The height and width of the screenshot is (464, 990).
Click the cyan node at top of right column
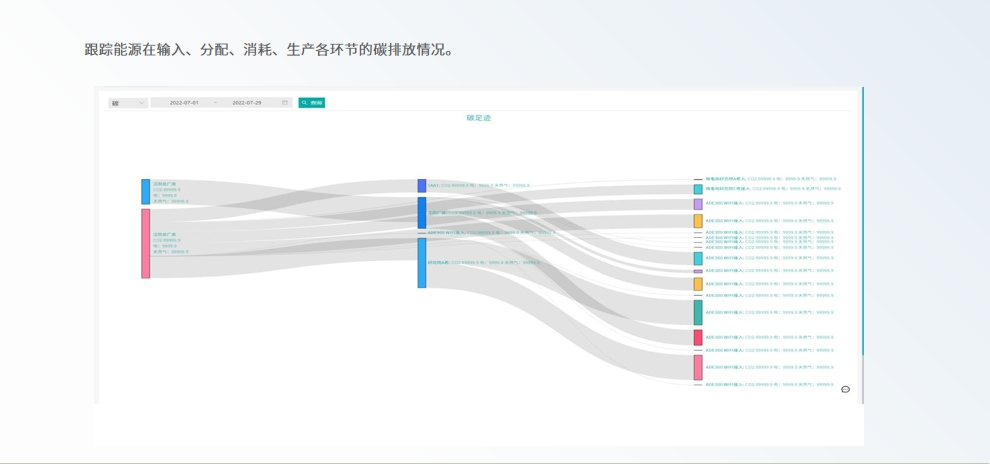(x=698, y=189)
